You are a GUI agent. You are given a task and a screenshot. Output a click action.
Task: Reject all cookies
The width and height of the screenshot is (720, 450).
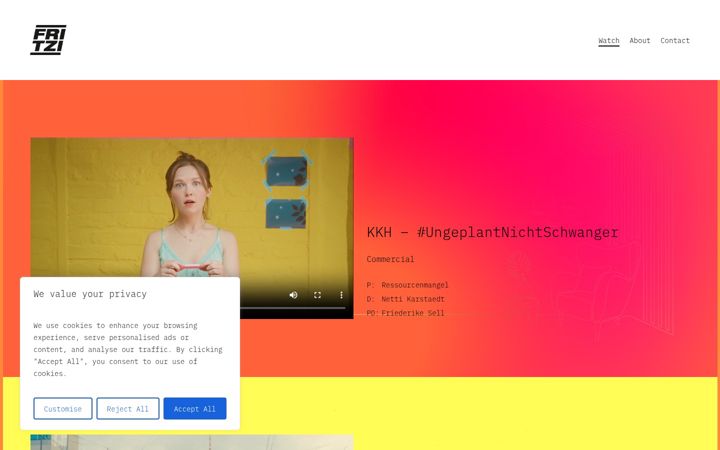128,409
